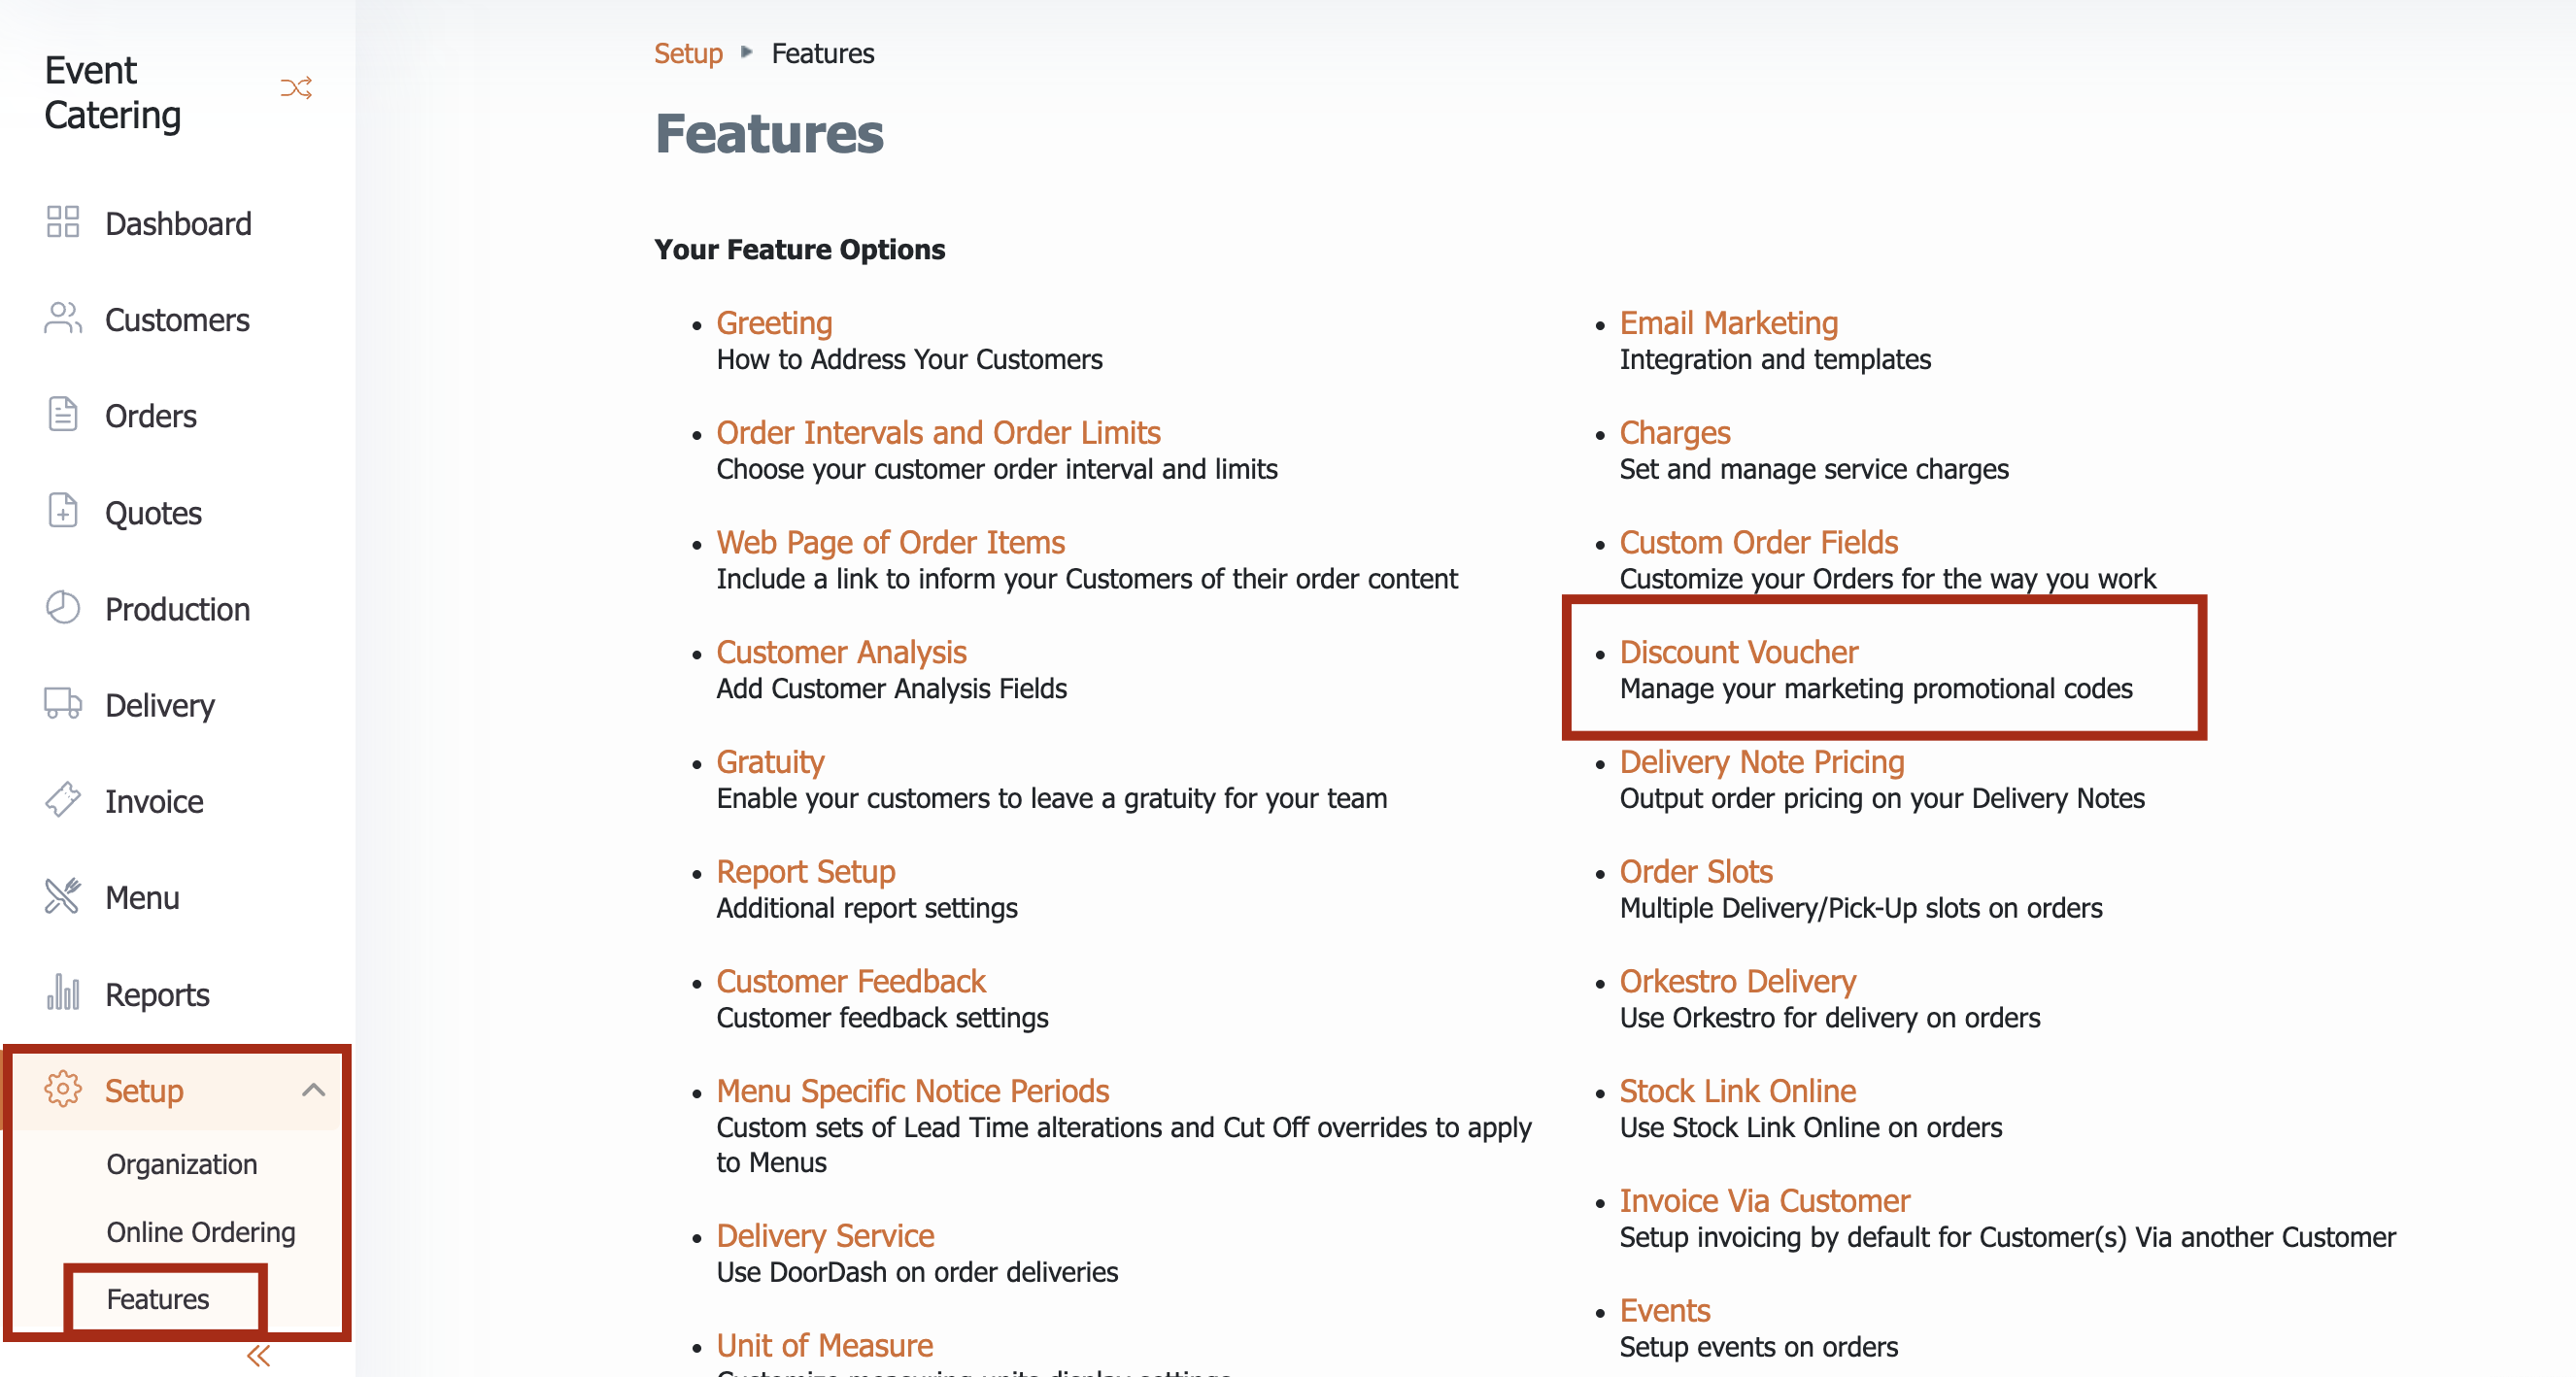Open the Organization submenu item

[182, 1164]
